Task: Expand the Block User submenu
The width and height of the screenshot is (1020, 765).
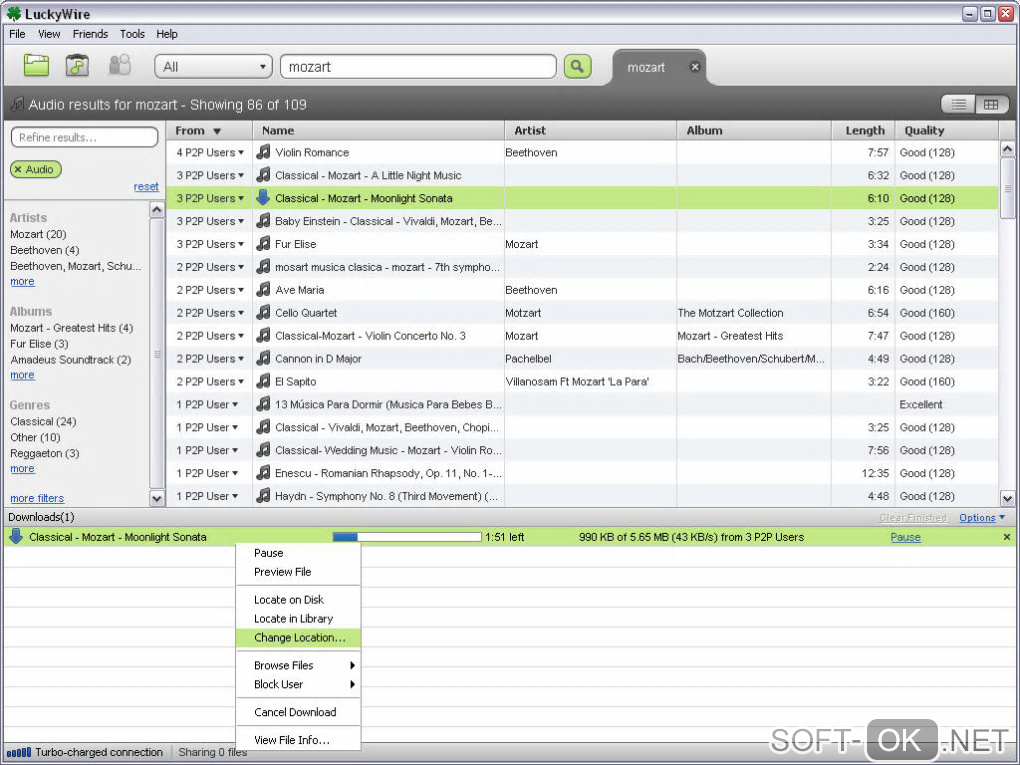Action: 299,684
